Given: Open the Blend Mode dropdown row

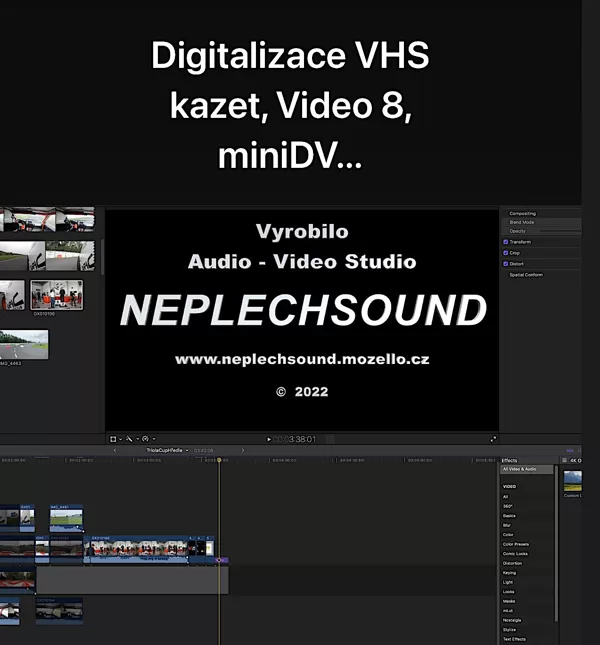Looking at the screenshot, I should [x=542, y=222].
